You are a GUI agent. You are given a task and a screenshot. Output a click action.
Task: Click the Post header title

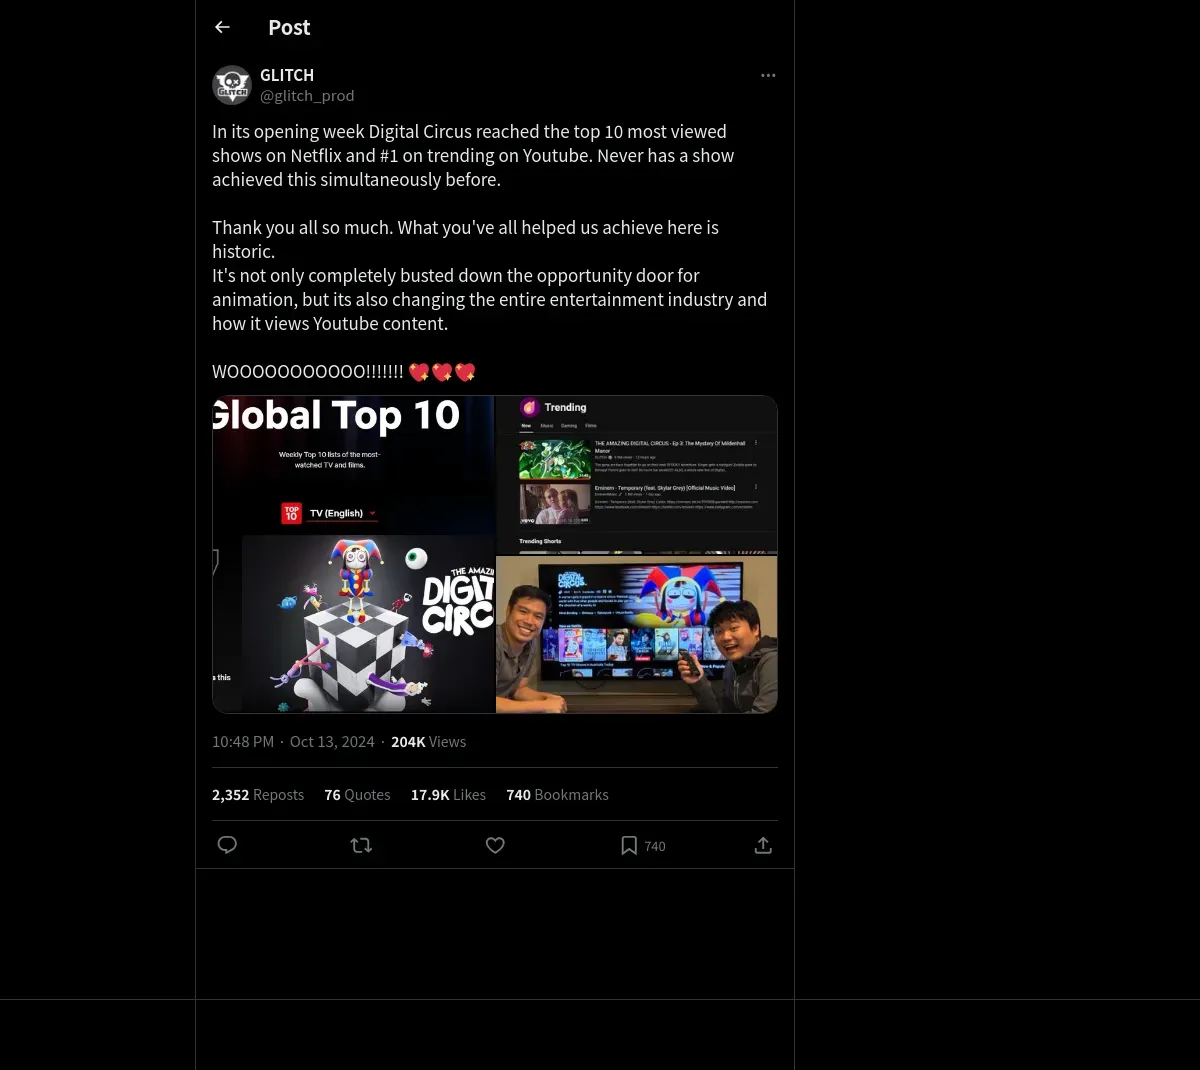(x=289, y=27)
